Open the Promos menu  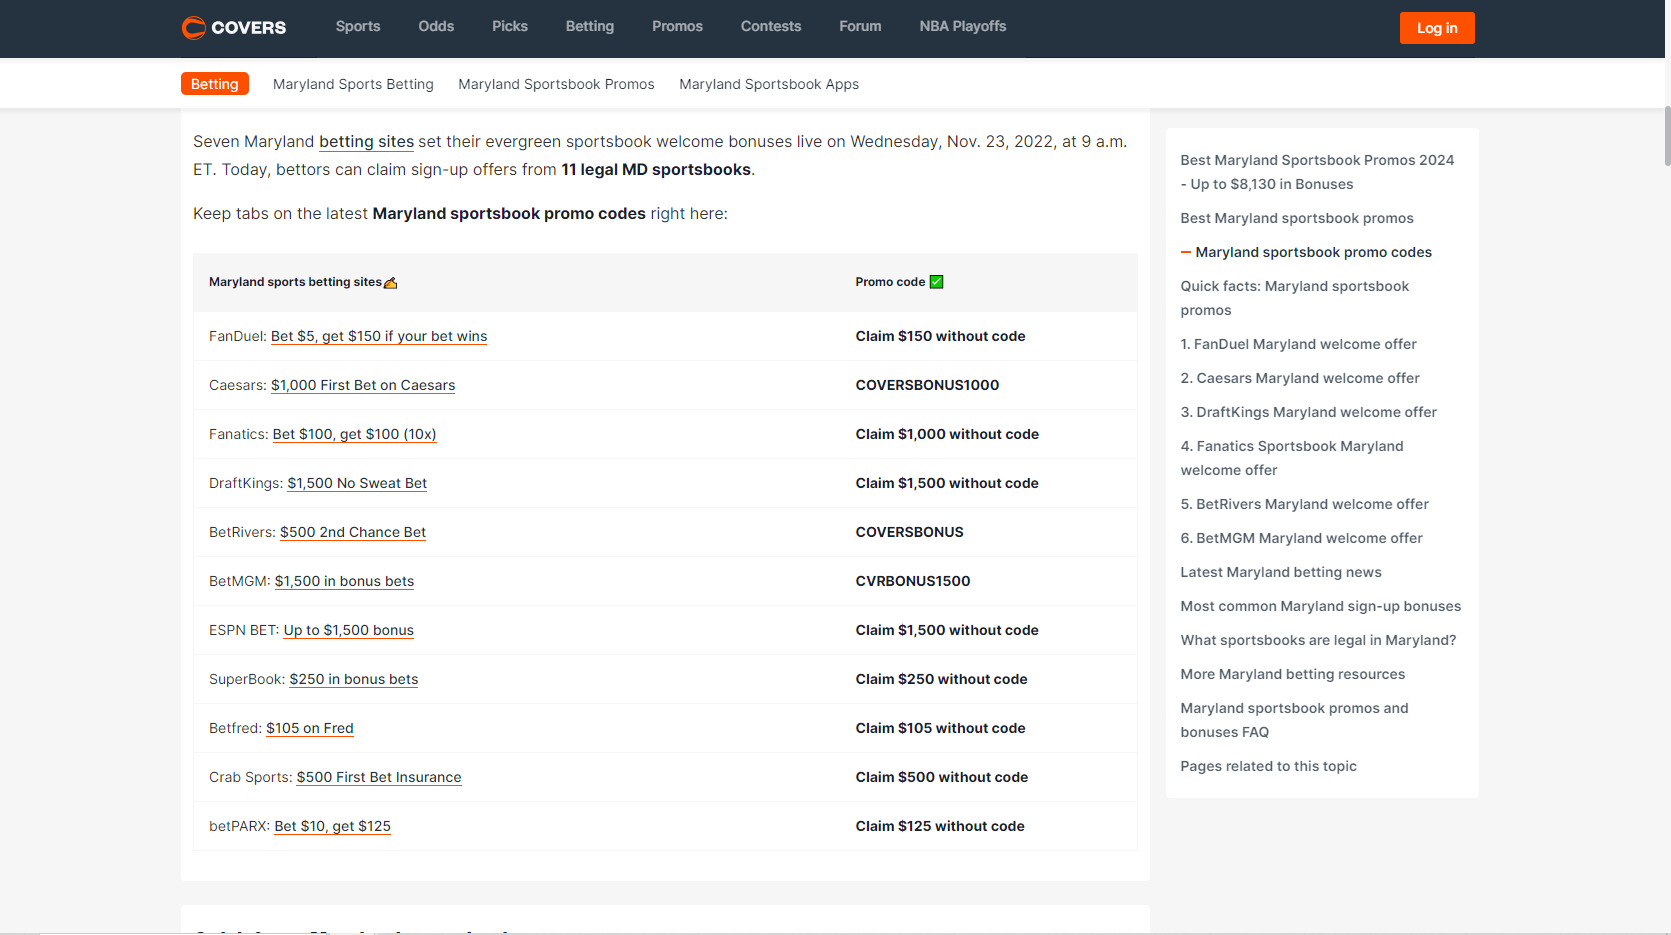click(677, 26)
